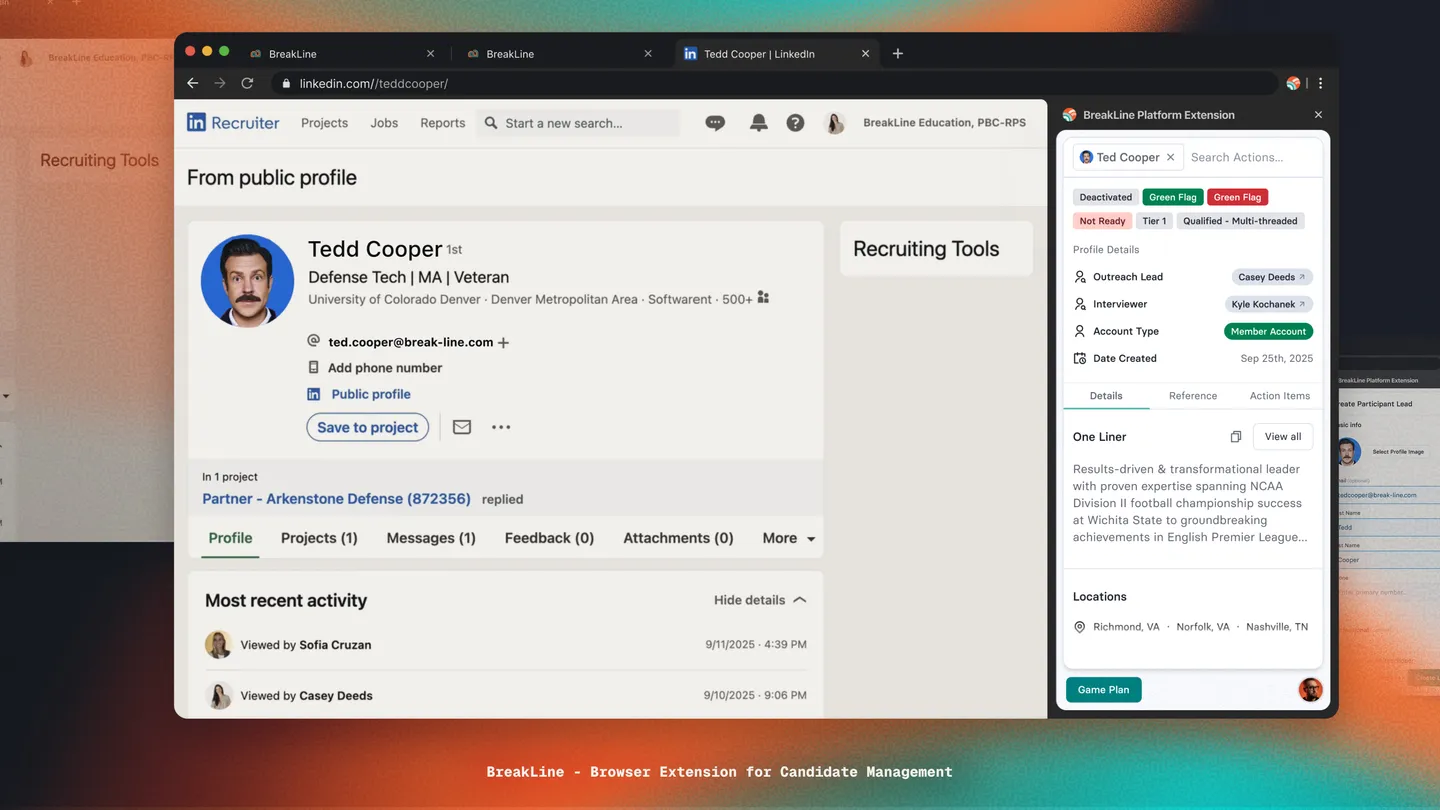Click the location pin icon

(x=1080, y=627)
